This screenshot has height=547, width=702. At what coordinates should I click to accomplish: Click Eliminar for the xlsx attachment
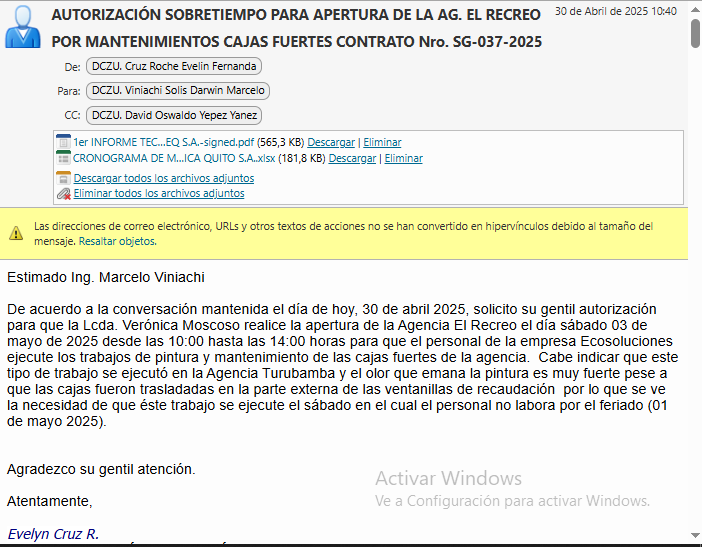point(403,158)
